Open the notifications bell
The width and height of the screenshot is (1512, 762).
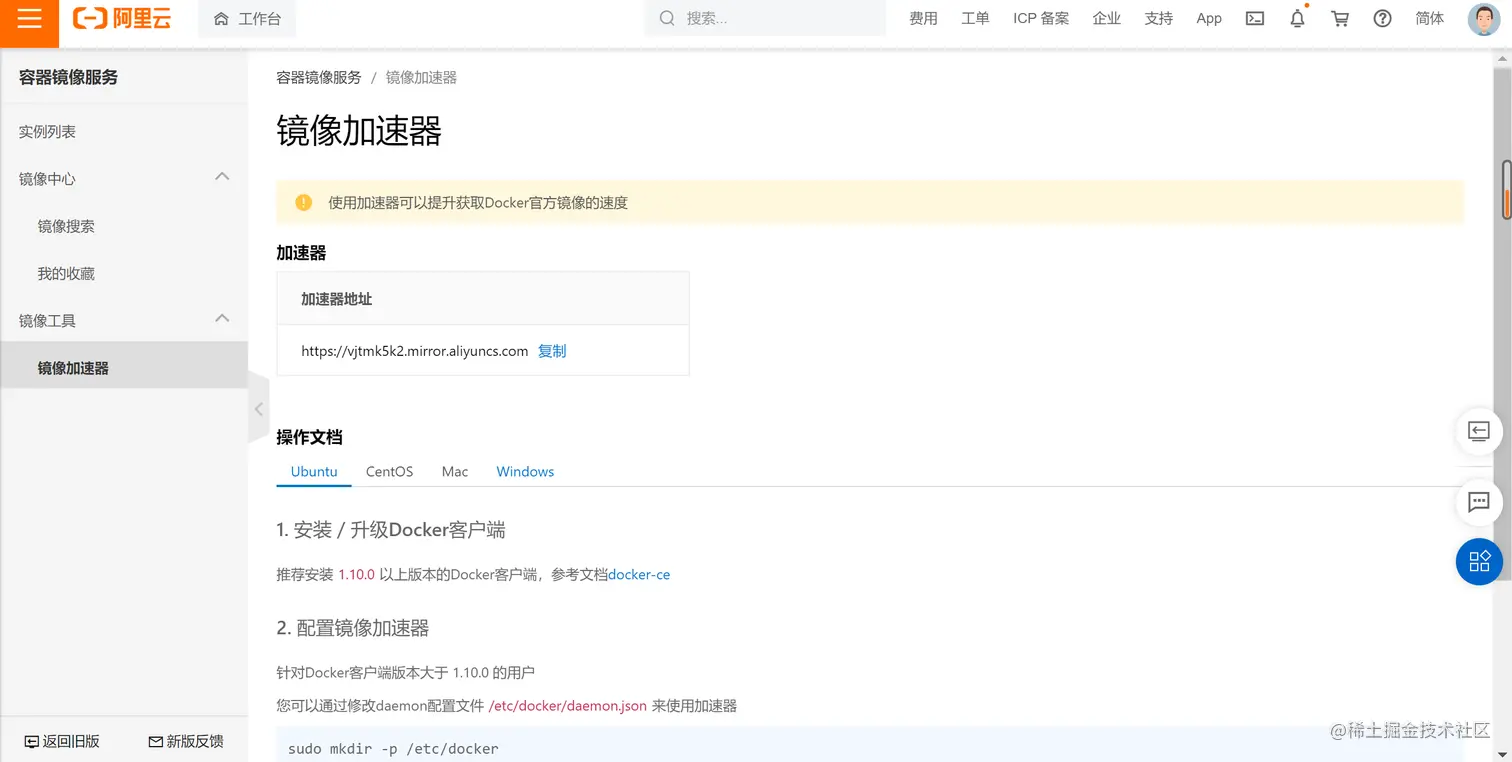click(1297, 18)
